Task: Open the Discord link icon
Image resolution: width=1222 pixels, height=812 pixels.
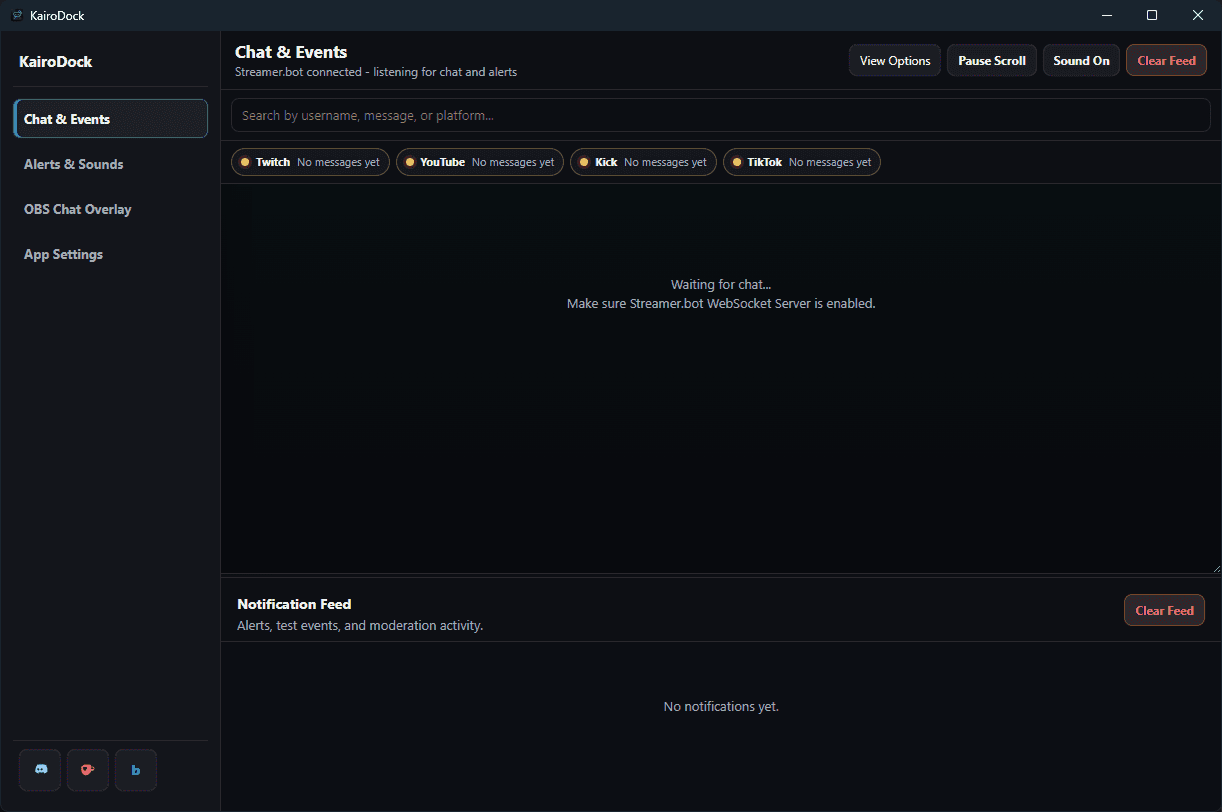Action: click(x=40, y=770)
